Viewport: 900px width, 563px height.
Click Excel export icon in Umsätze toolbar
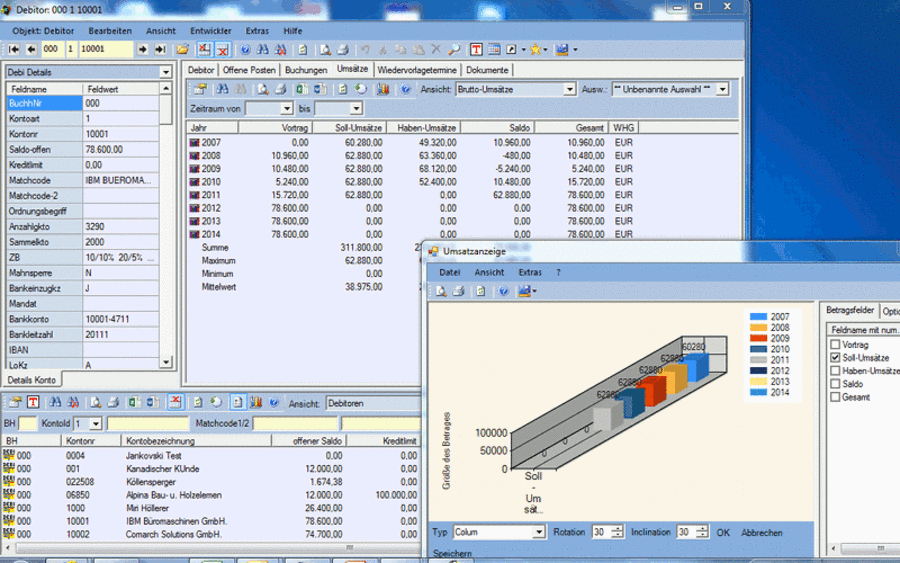click(301, 90)
